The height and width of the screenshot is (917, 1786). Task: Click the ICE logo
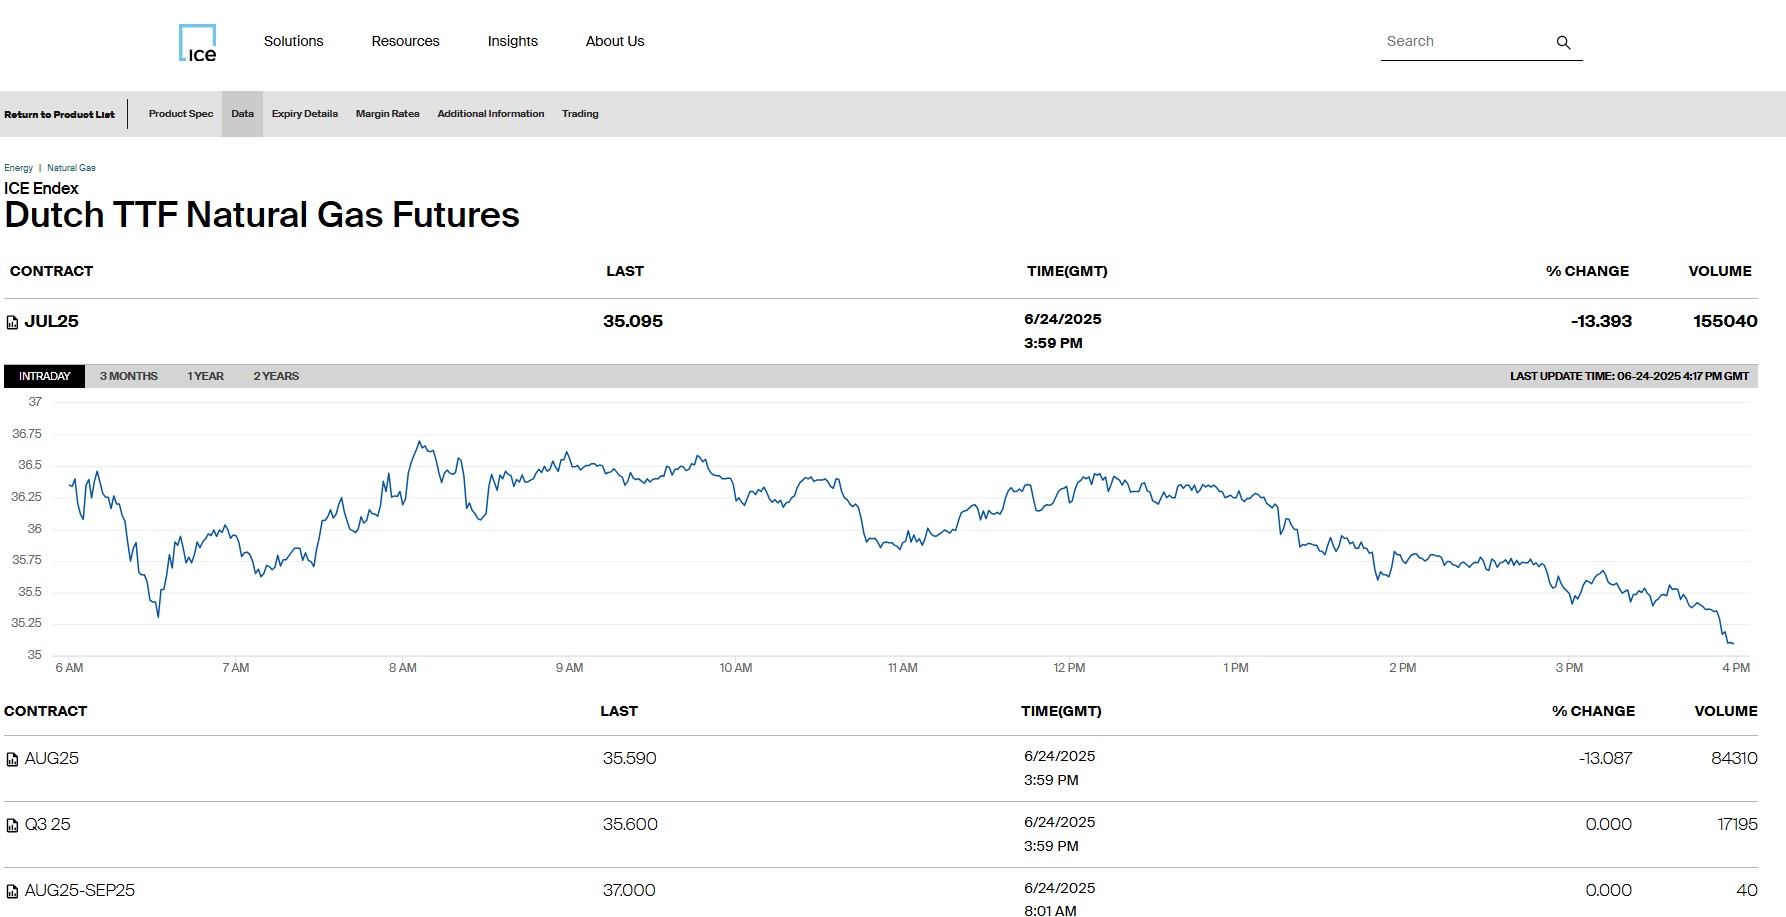pyautogui.click(x=197, y=43)
